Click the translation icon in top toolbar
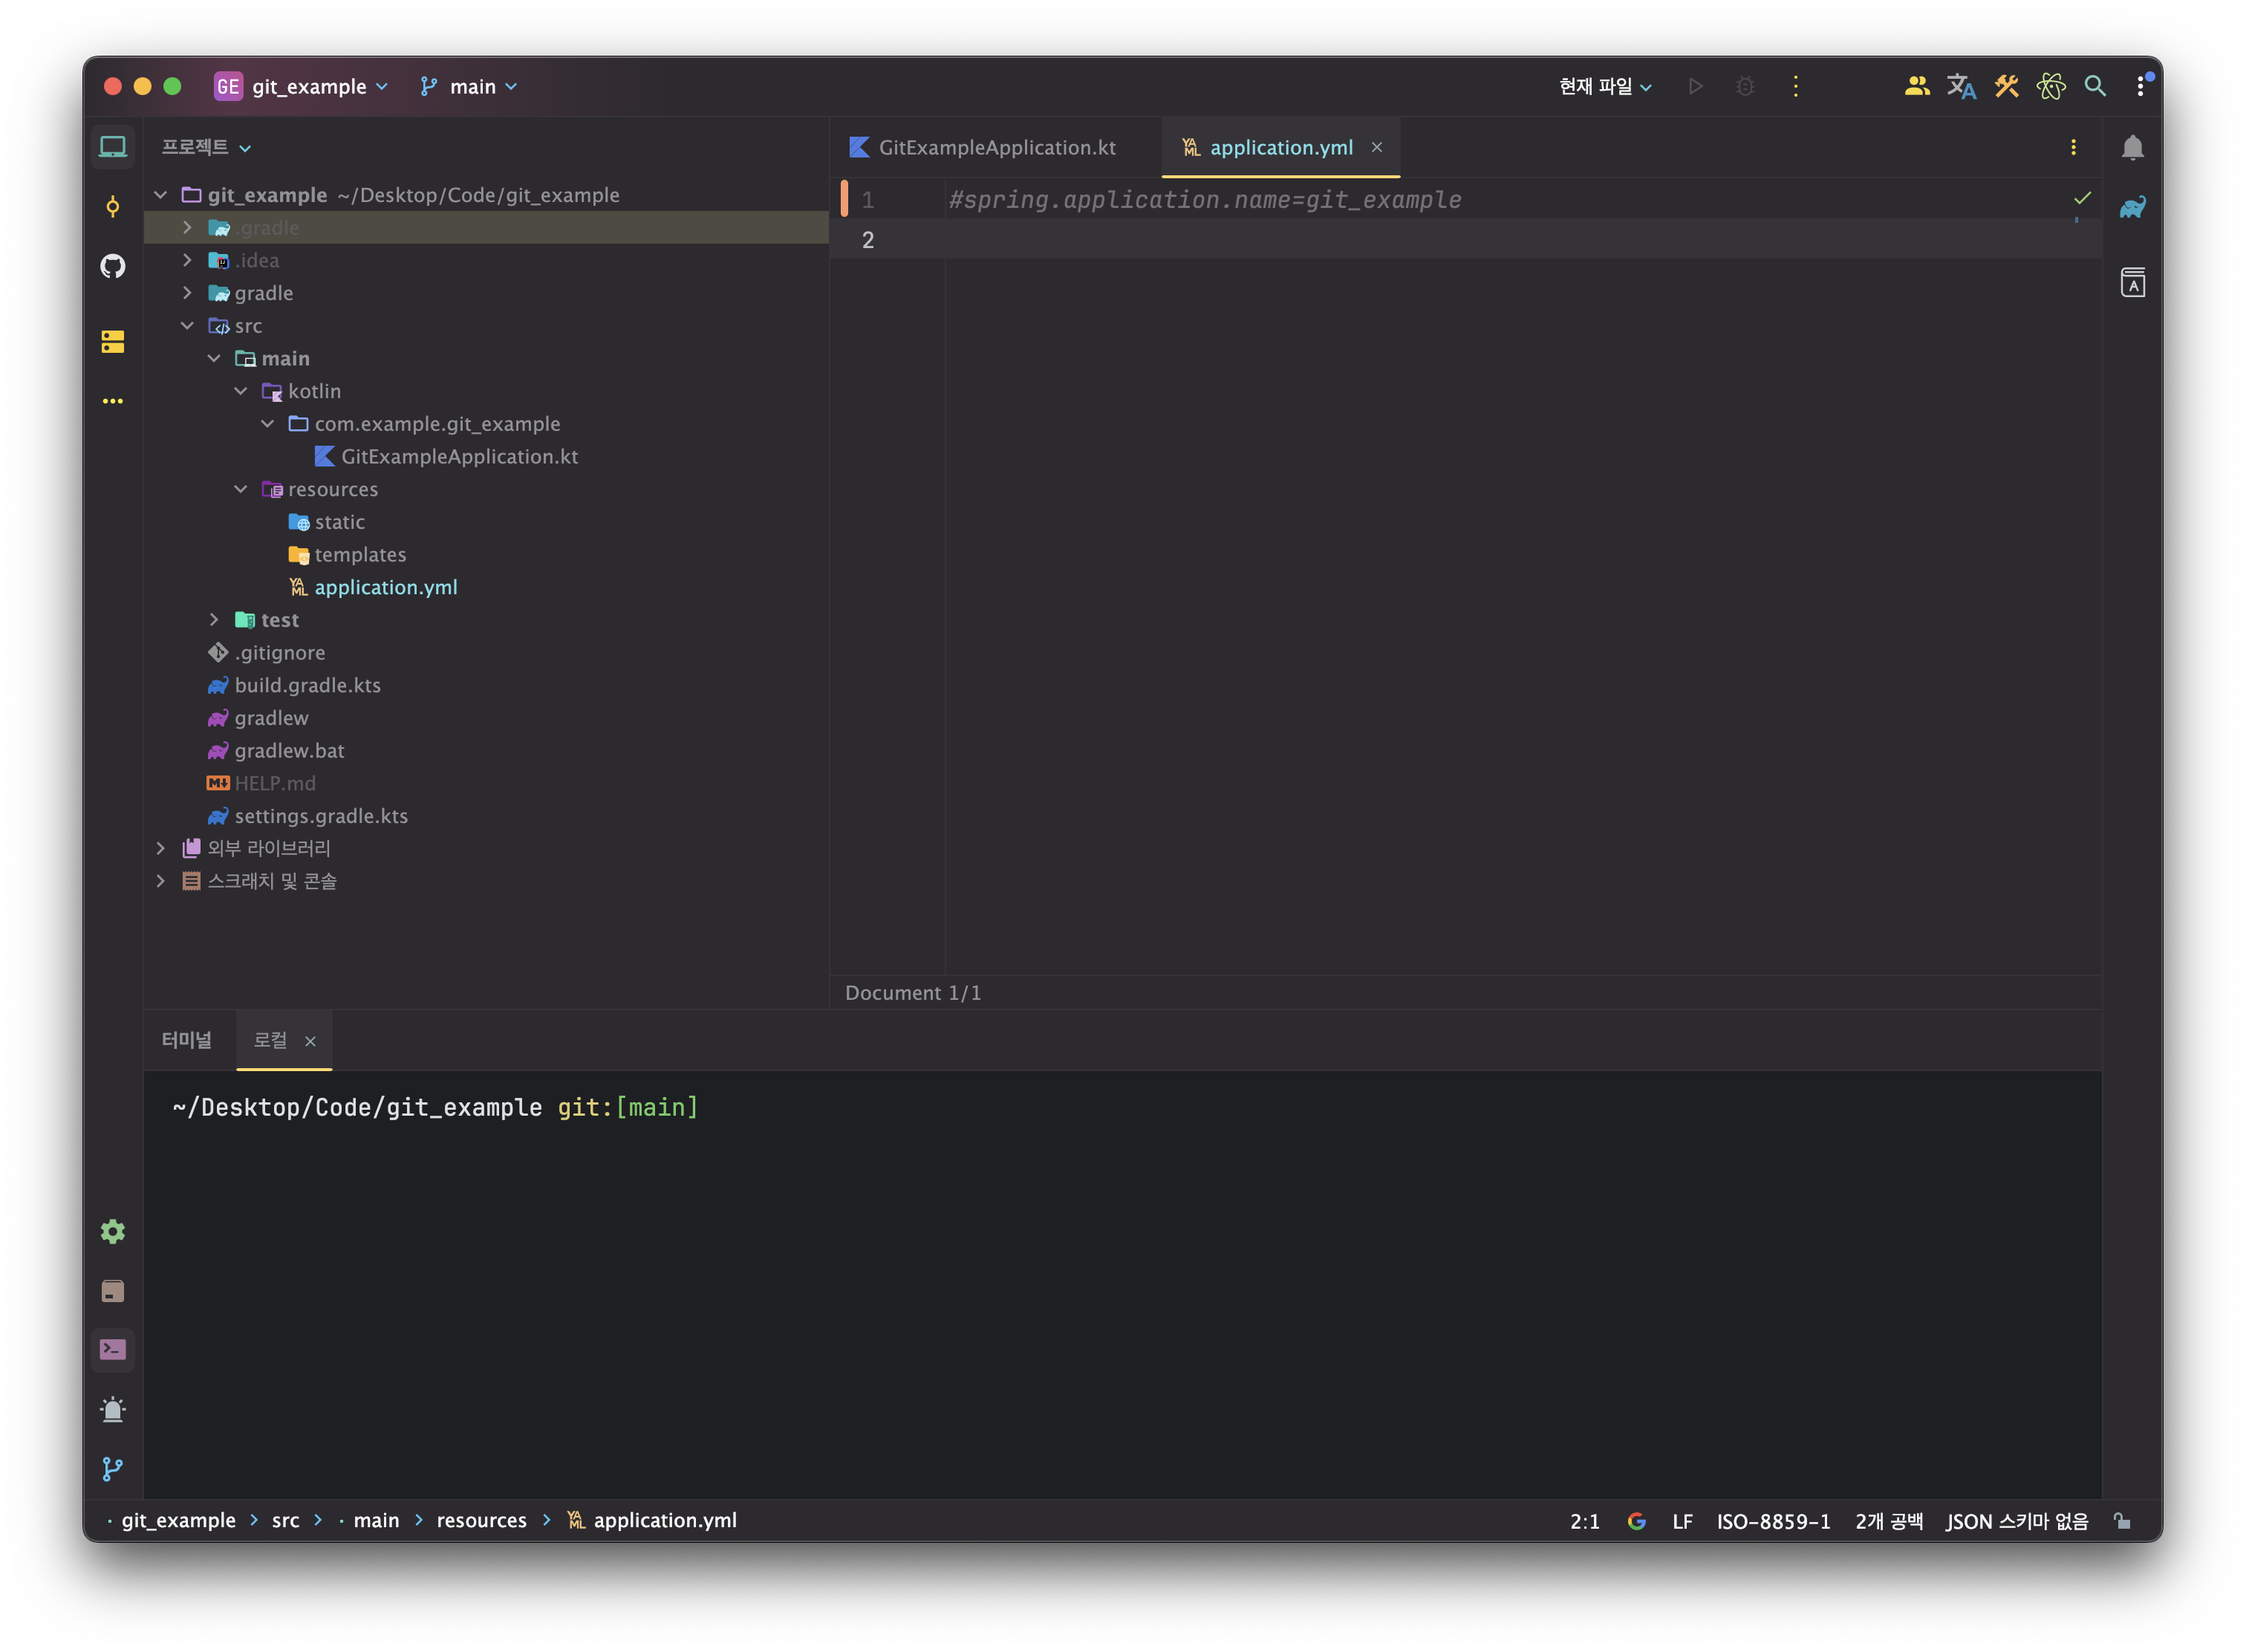Viewport: 2246px width, 1652px height. [1961, 87]
